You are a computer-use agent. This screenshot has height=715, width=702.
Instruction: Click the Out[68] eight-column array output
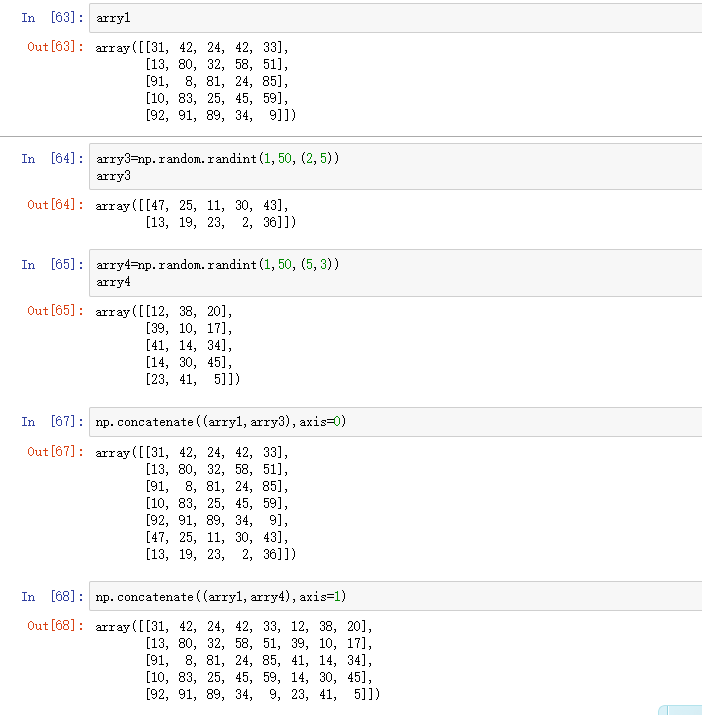tap(238, 660)
